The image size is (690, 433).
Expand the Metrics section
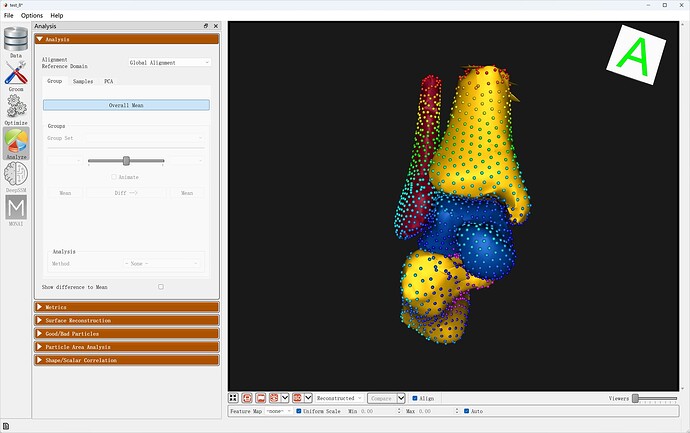click(127, 307)
